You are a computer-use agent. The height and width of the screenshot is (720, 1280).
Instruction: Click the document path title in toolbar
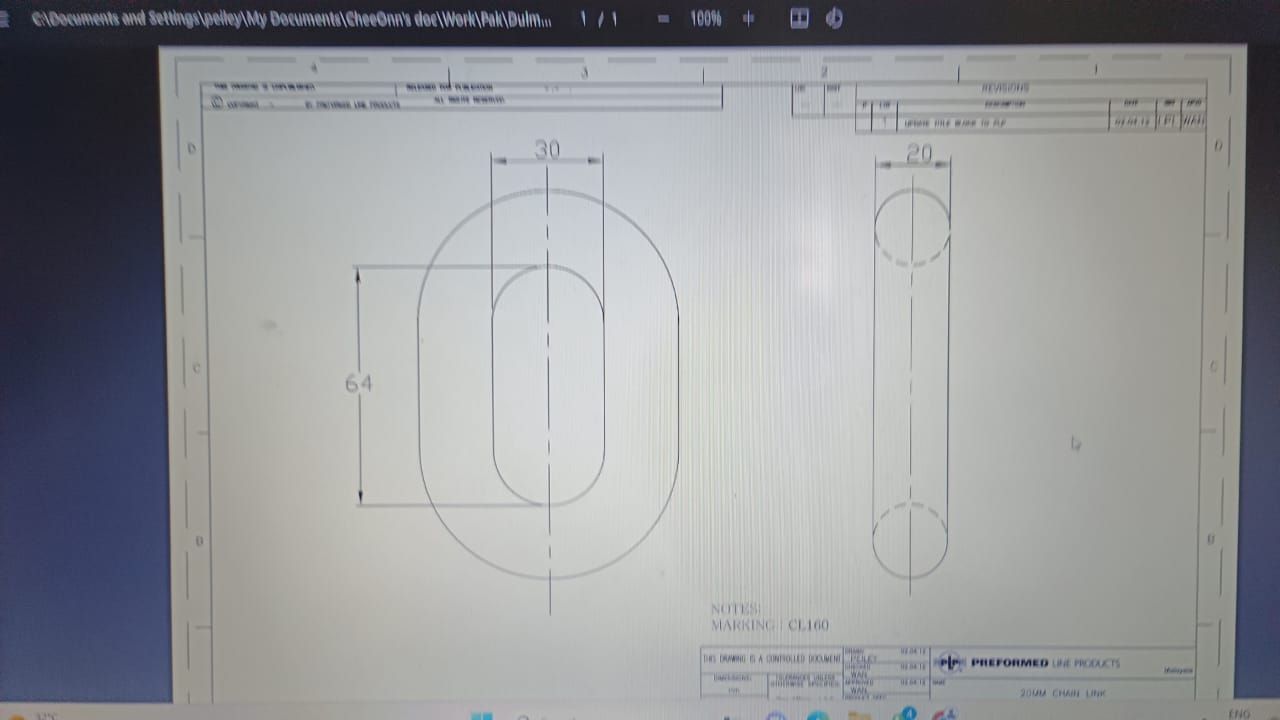(x=291, y=19)
